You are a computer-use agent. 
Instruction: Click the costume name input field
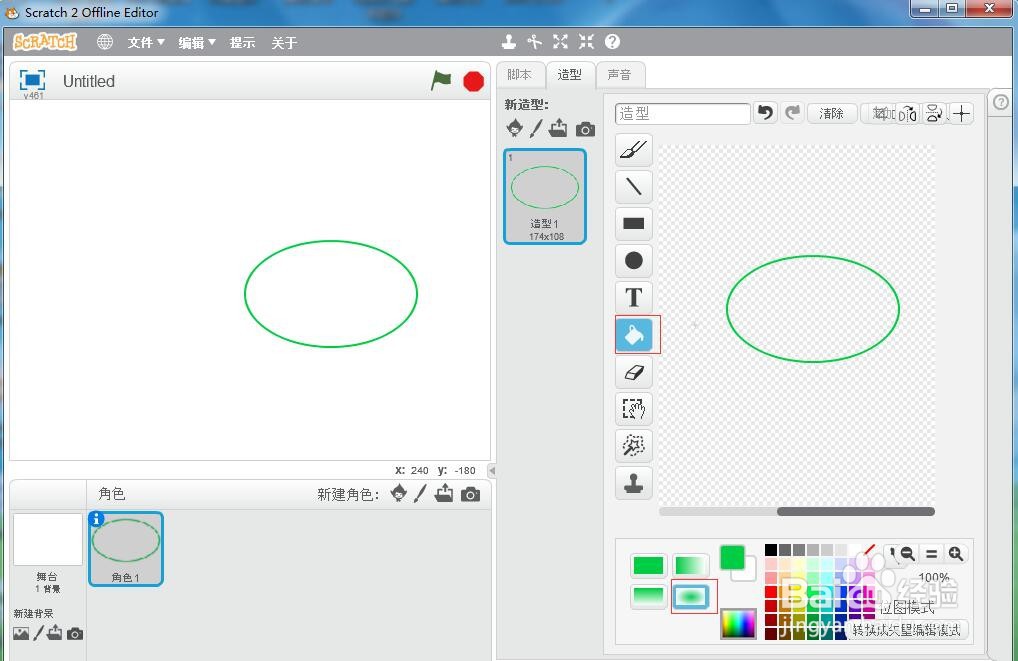(x=682, y=114)
